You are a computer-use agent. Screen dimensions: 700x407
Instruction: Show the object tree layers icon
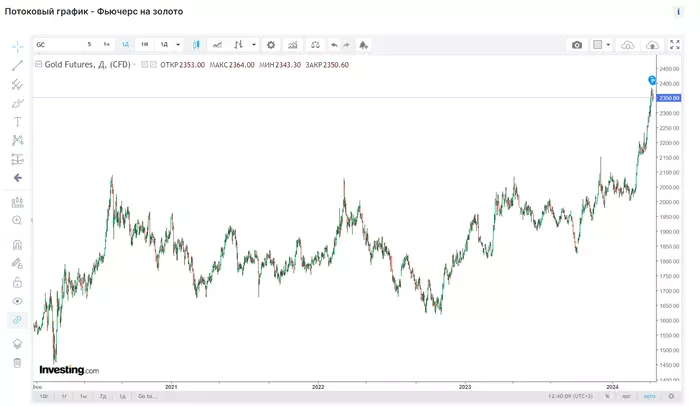17,344
